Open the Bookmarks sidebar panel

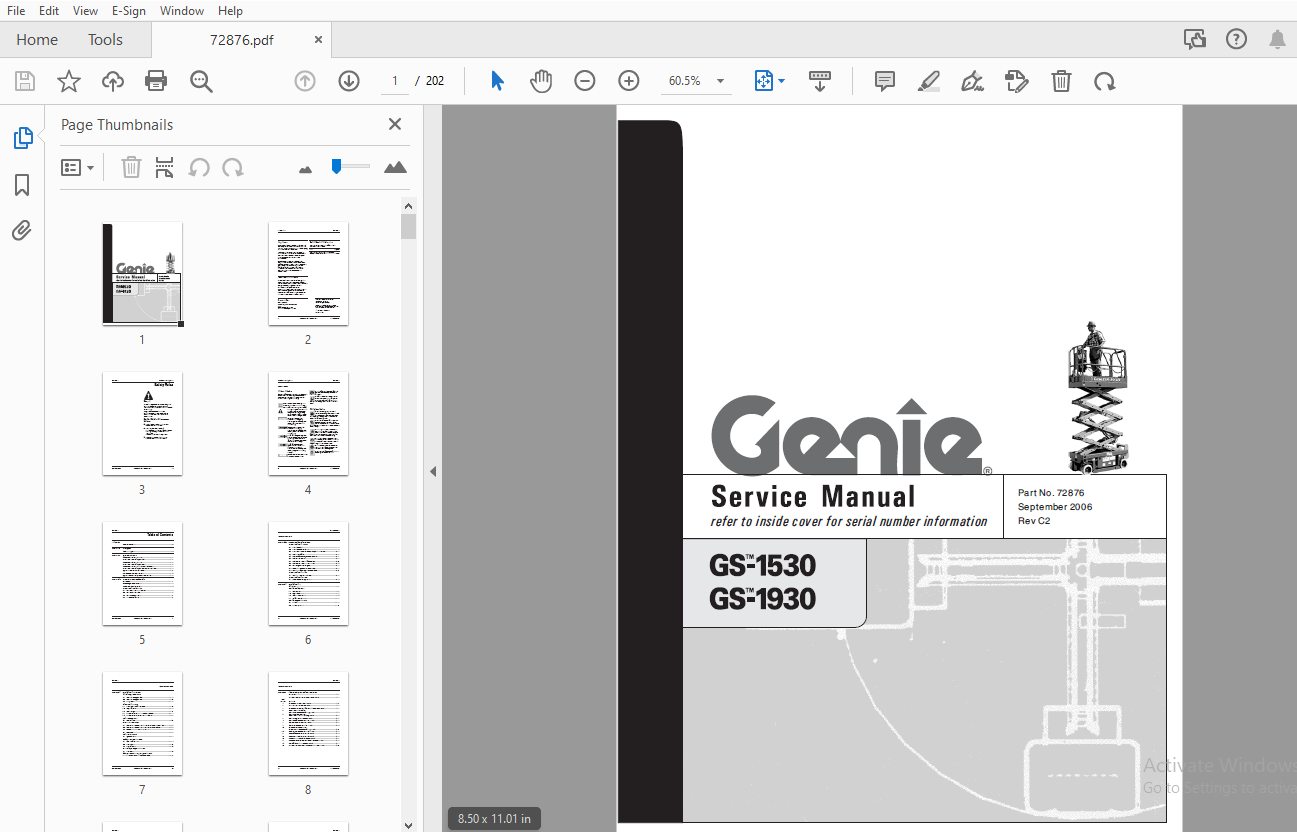pyautogui.click(x=22, y=185)
